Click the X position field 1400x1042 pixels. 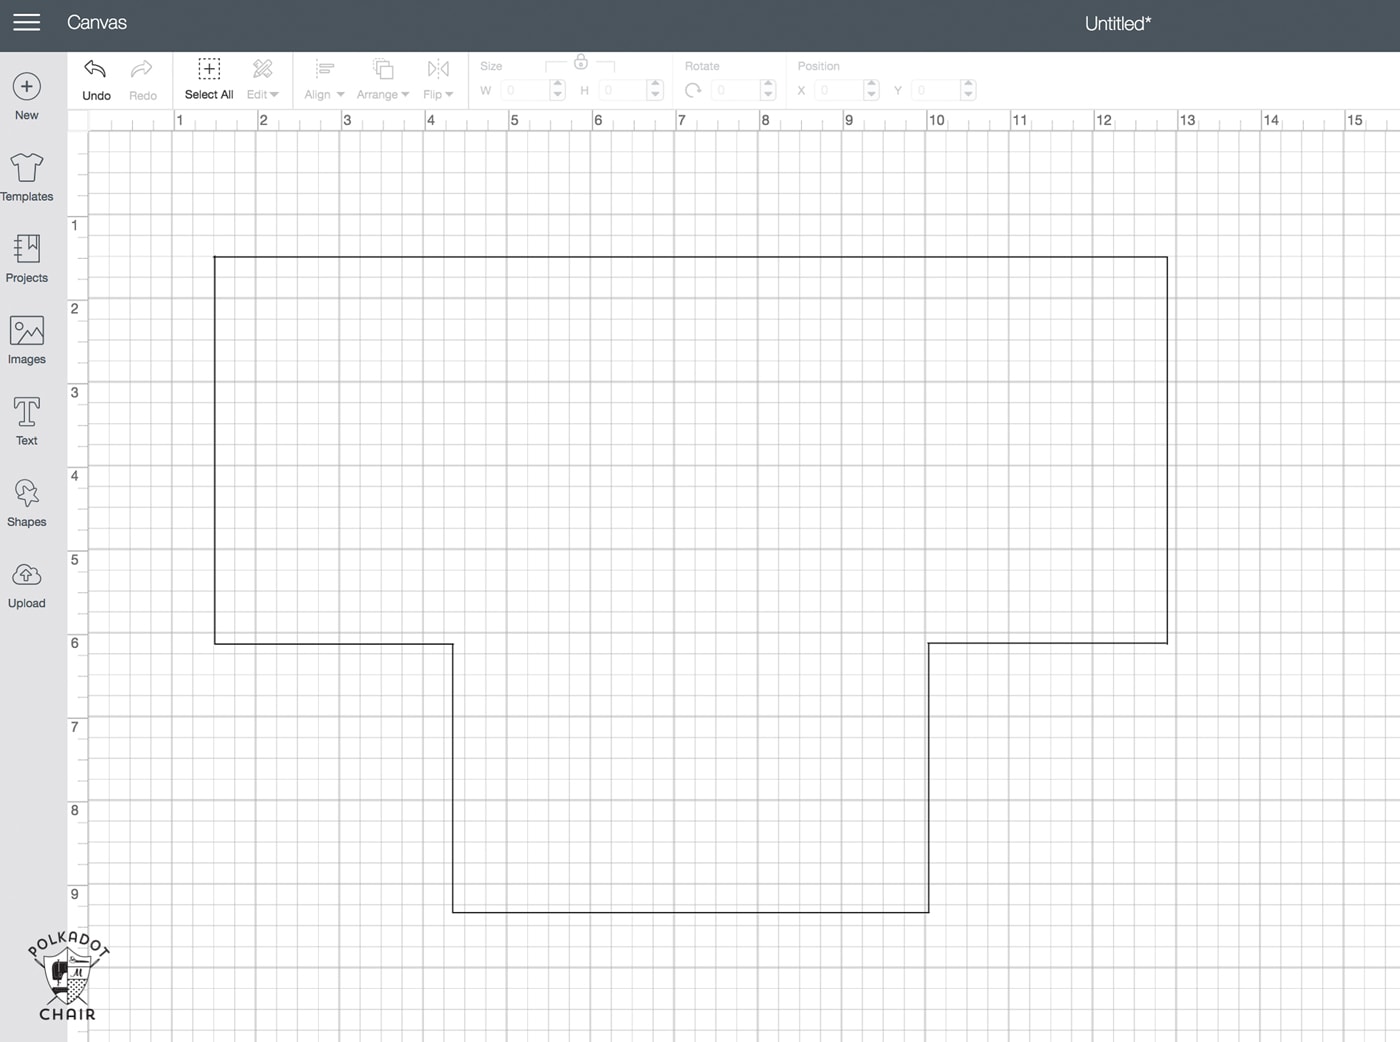click(838, 91)
